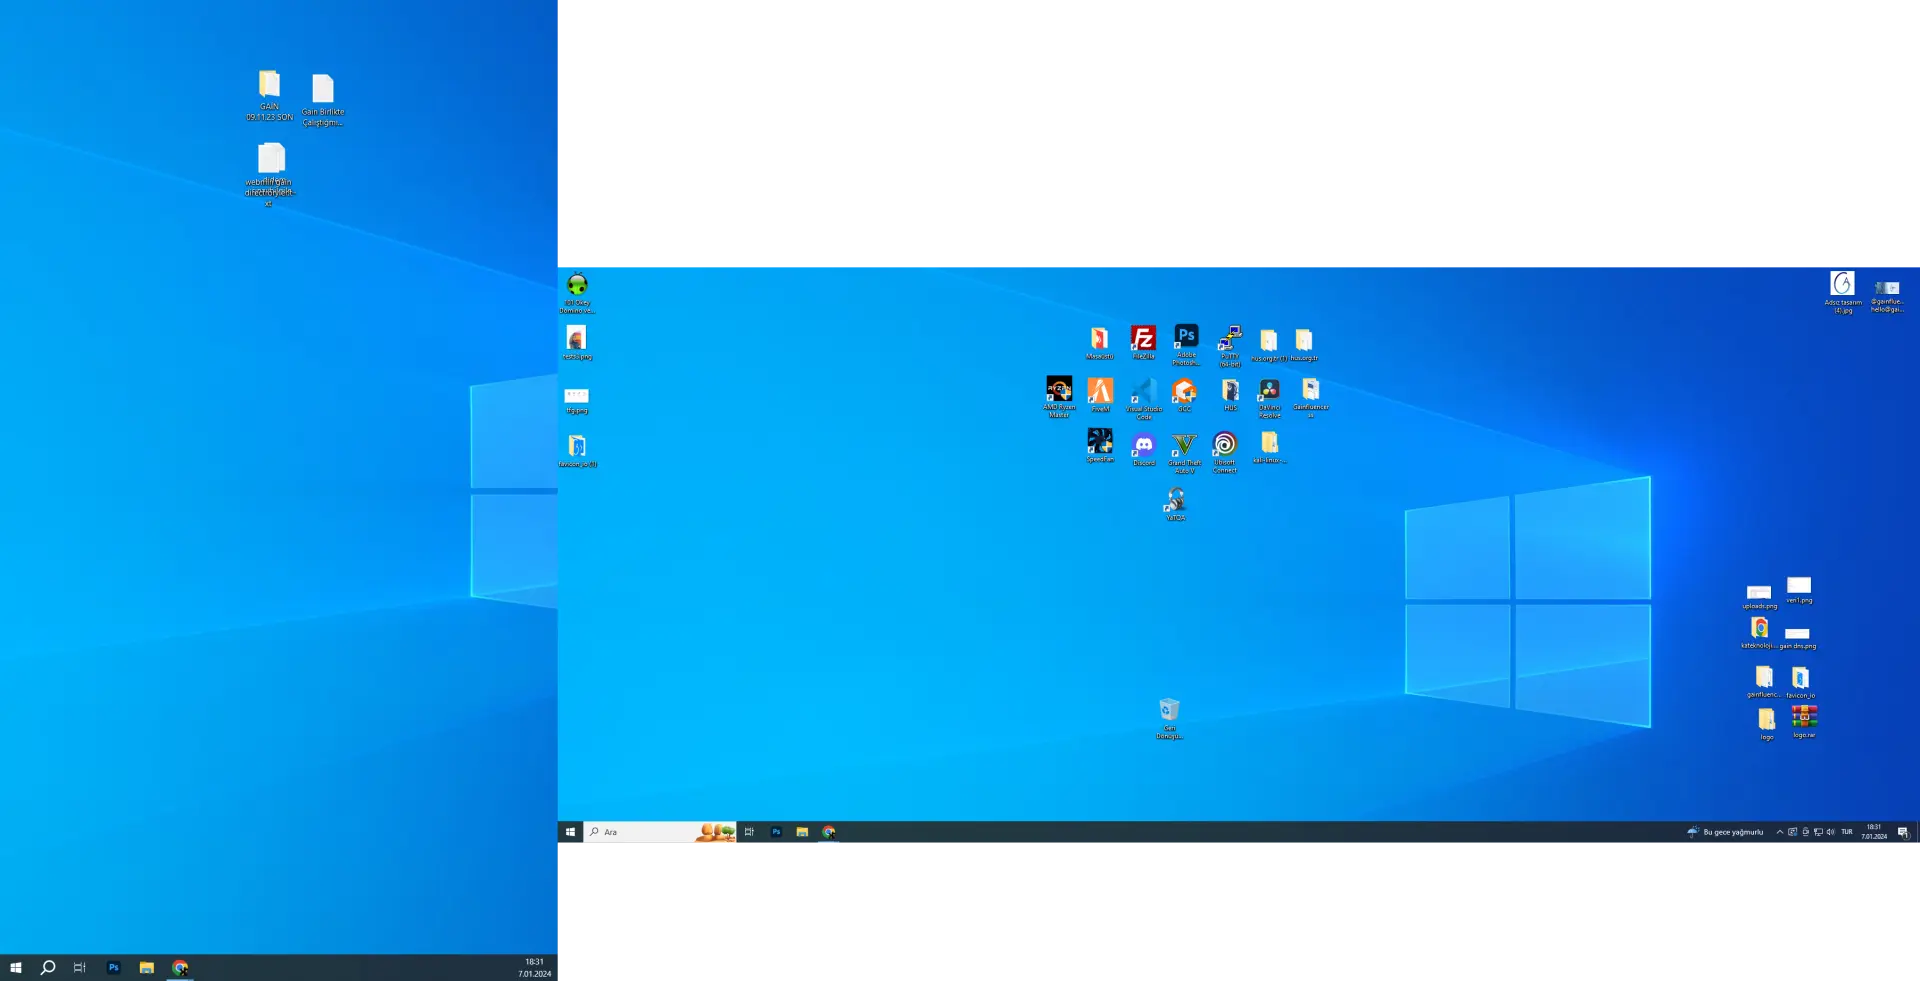
Task: Expand the hidden system tray icons chevron
Action: coord(1780,832)
